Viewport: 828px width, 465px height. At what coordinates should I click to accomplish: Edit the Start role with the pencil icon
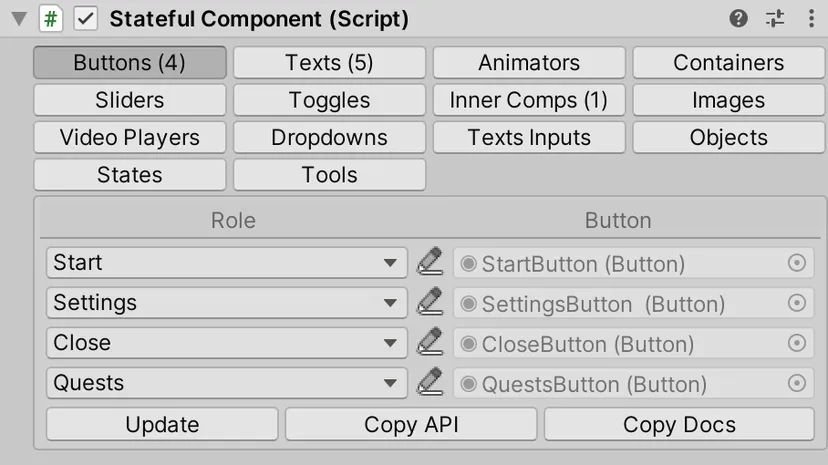point(430,262)
